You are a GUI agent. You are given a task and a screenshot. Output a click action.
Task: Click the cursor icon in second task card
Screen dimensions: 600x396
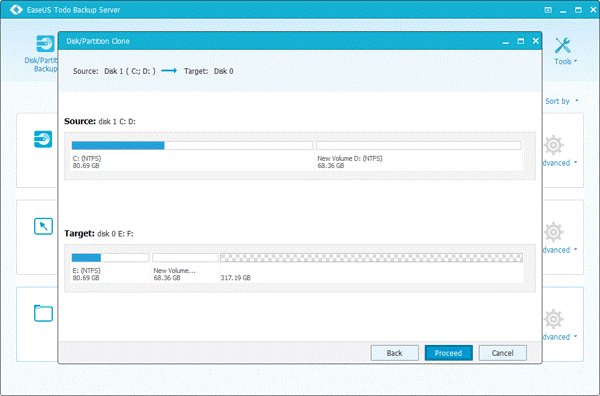coord(43,226)
